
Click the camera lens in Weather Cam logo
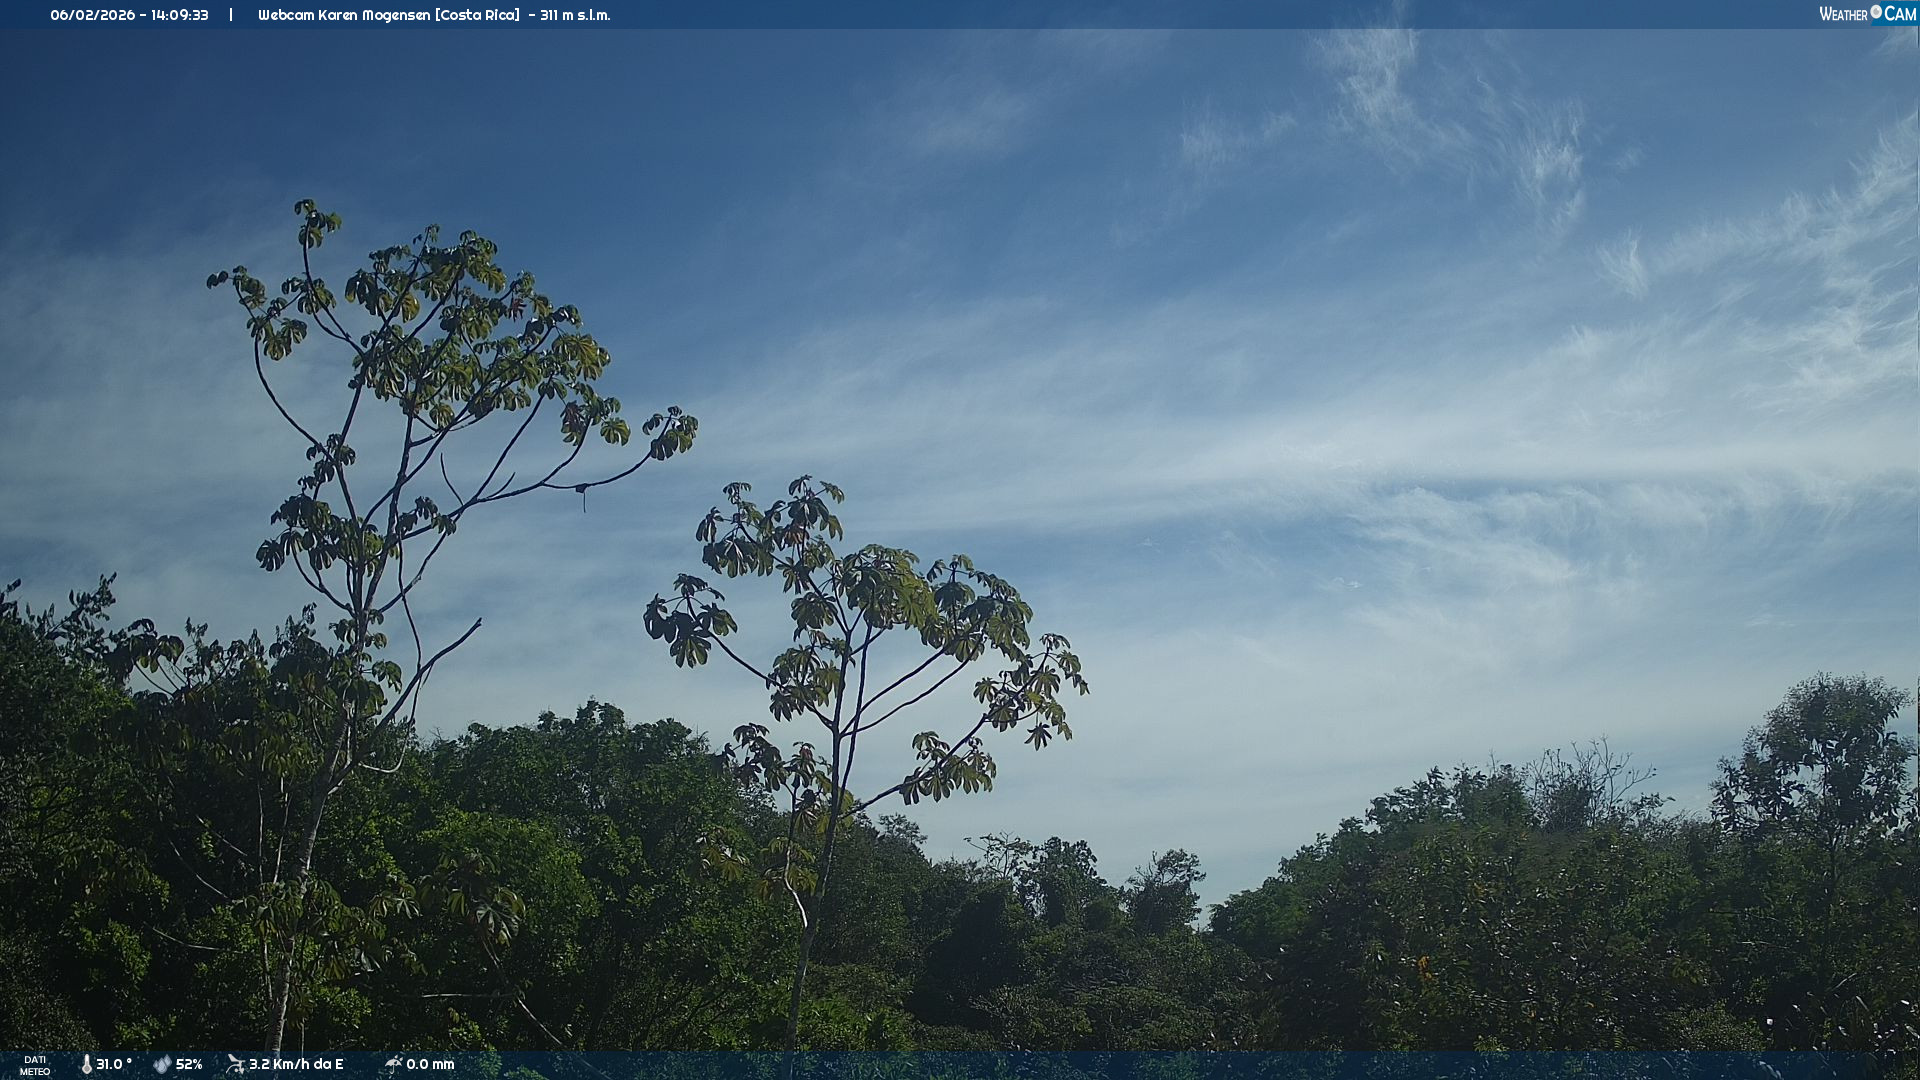(1876, 12)
